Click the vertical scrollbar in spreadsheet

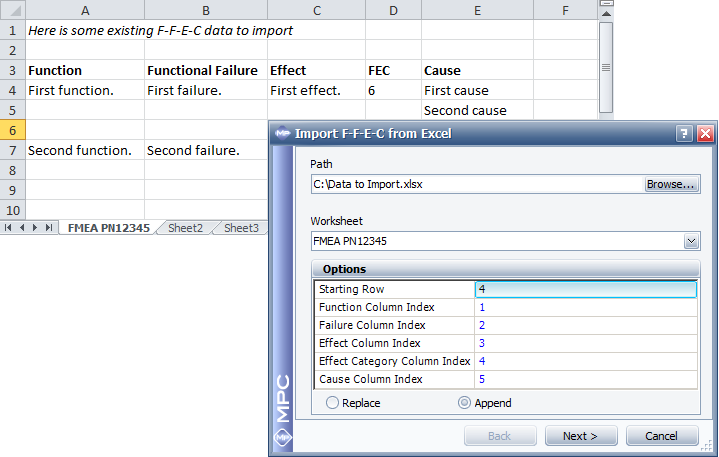click(x=605, y=67)
